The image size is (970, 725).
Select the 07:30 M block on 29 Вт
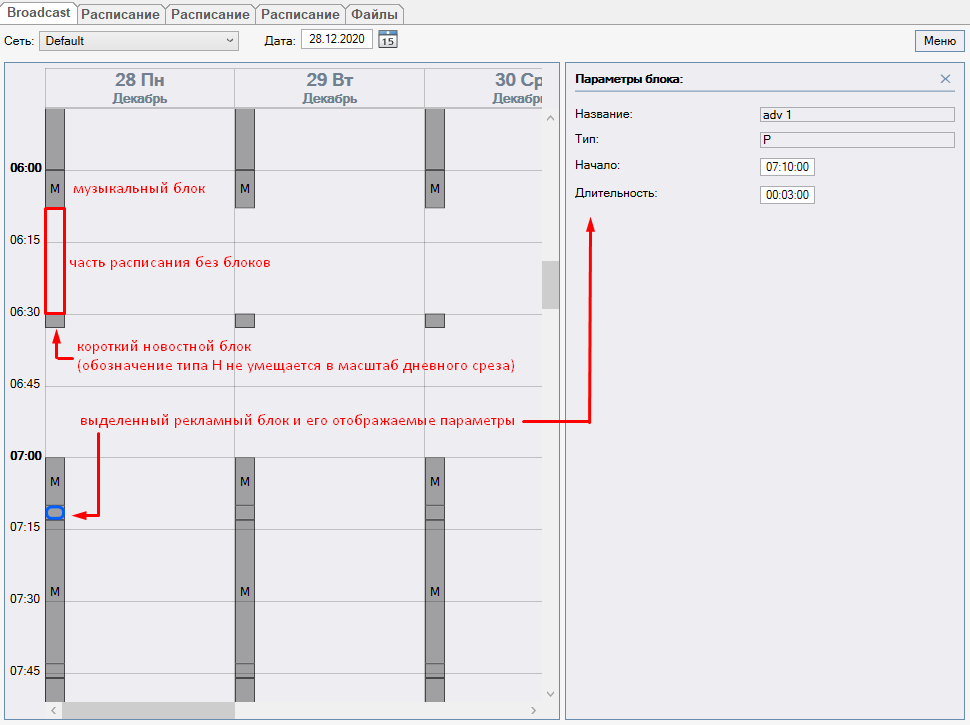pyautogui.click(x=245, y=591)
